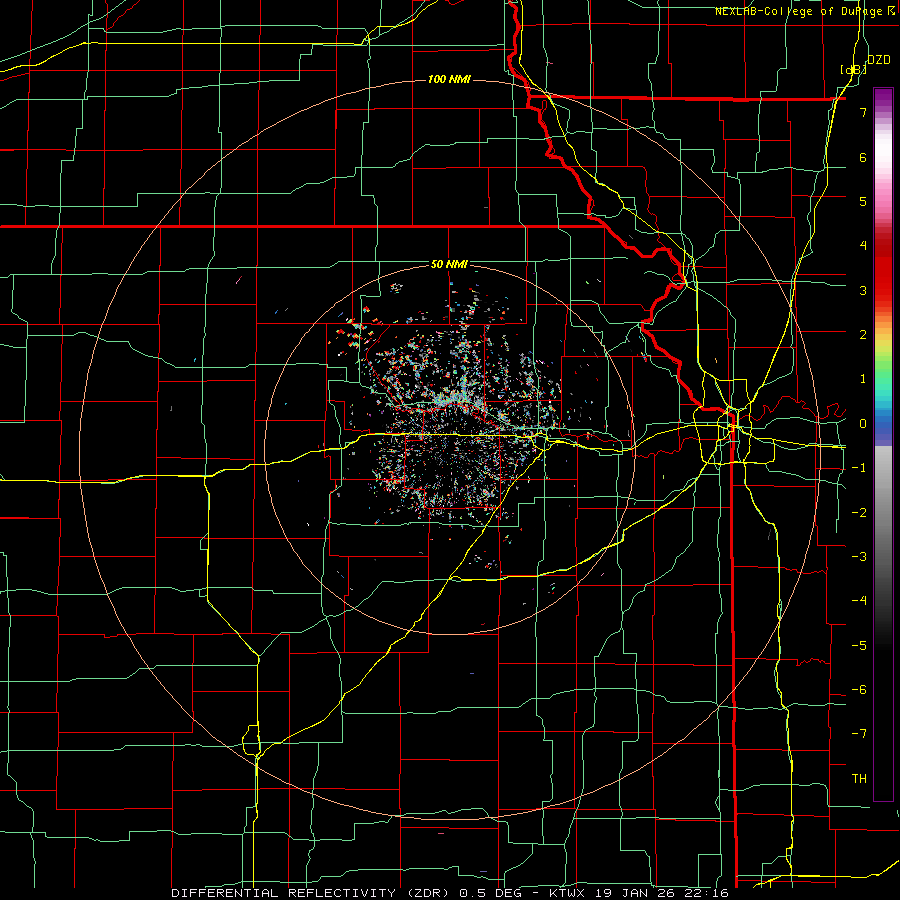Screen dimensions: 900x900
Task: Click the -6 value on the color scale
Action: pos(859,690)
